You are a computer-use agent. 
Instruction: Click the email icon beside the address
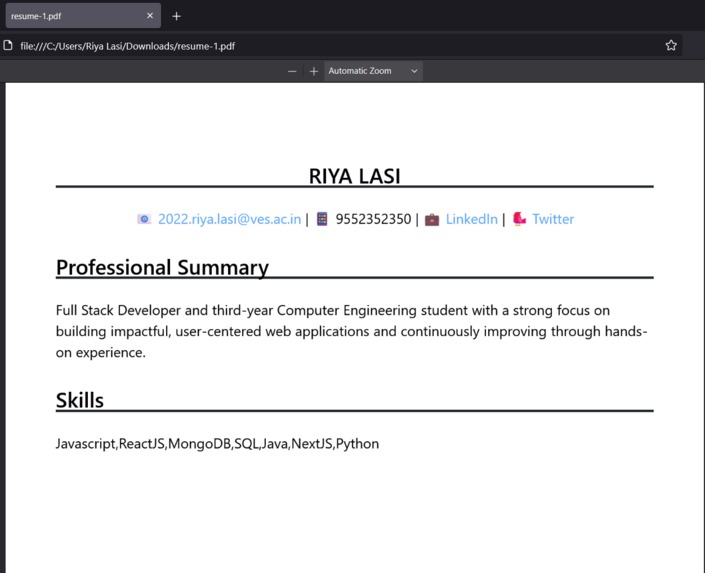coord(144,219)
